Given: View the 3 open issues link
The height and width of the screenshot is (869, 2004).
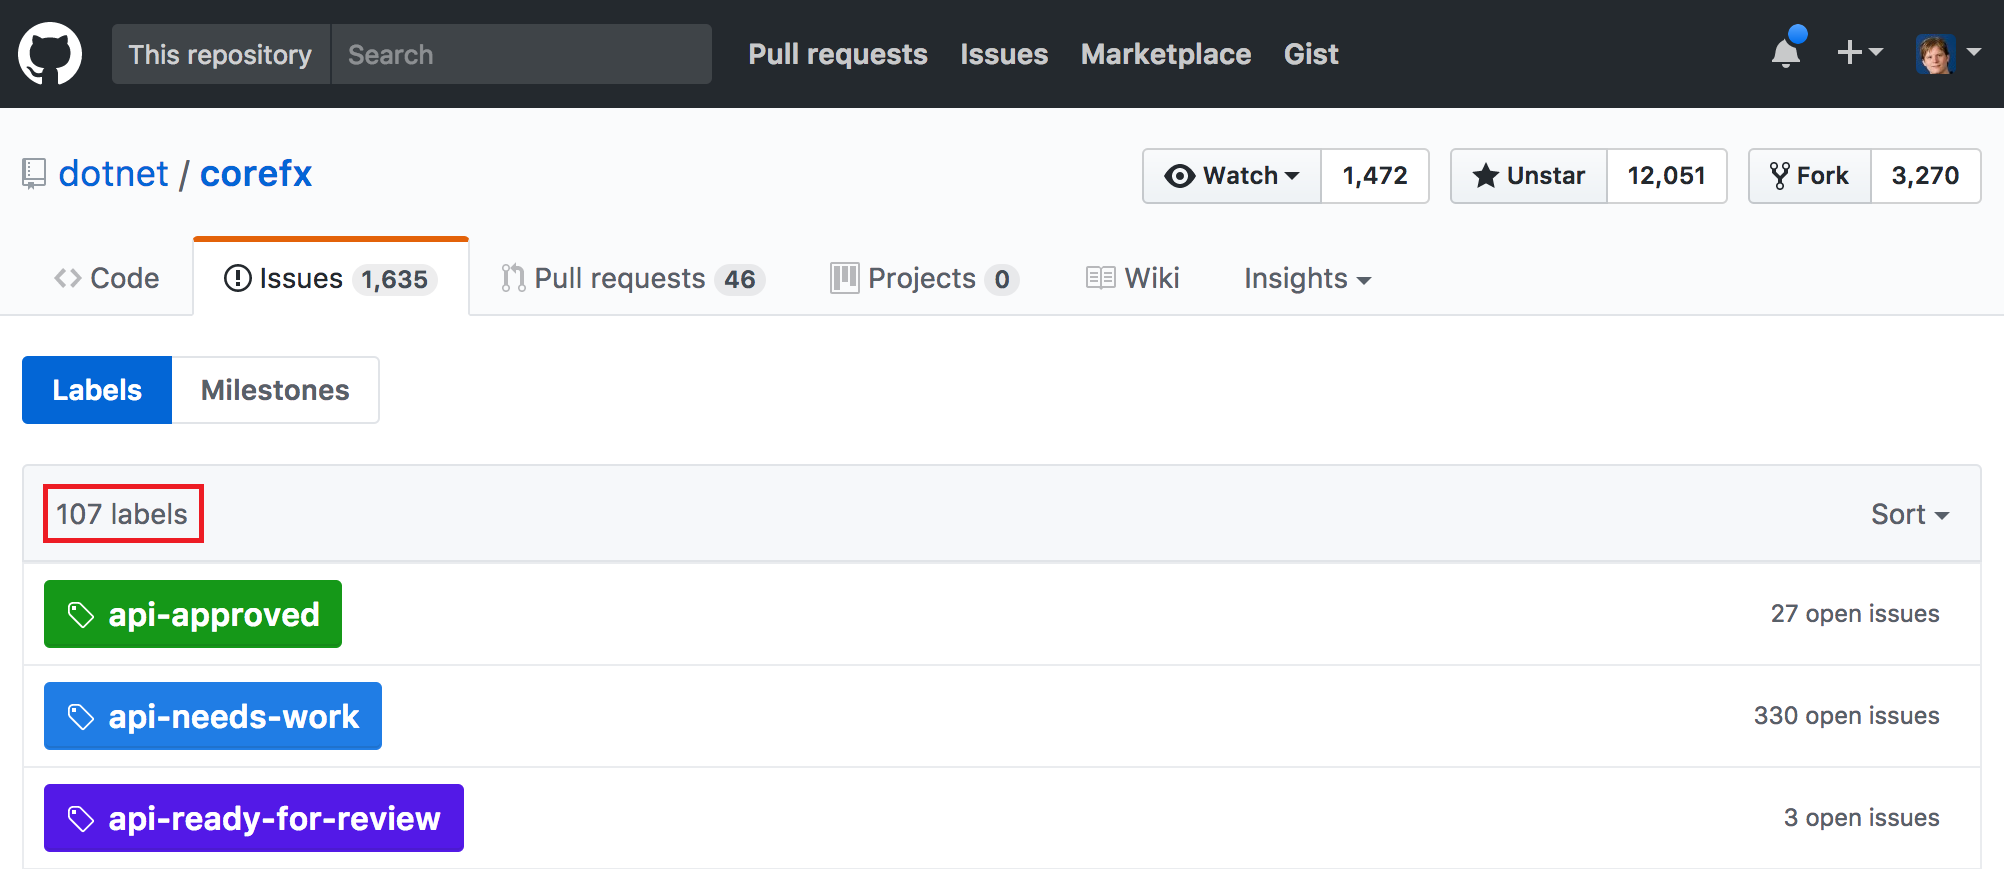Looking at the screenshot, I should tap(1861, 818).
